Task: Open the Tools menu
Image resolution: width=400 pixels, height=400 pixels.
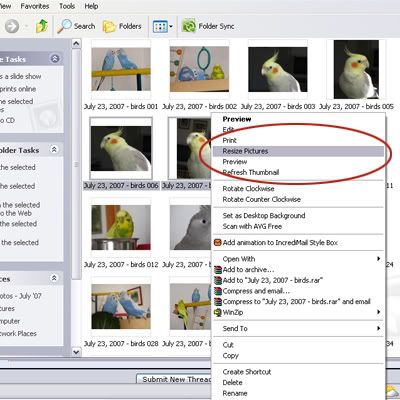Action: [x=67, y=6]
